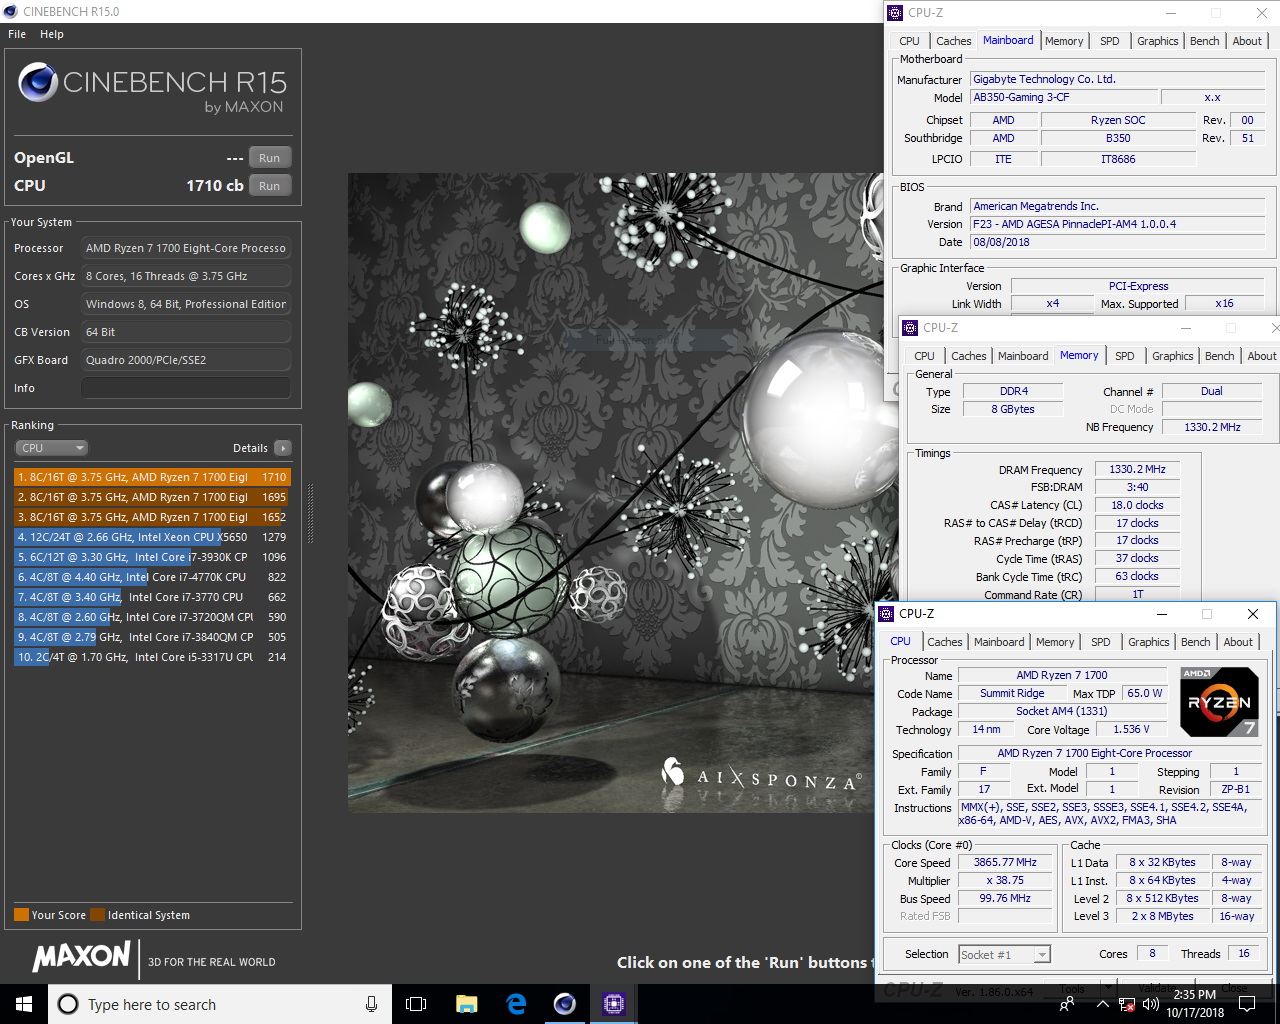This screenshot has width=1280, height=1024.
Task: Select ranking row with score 1695
Action: (x=152, y=497)
